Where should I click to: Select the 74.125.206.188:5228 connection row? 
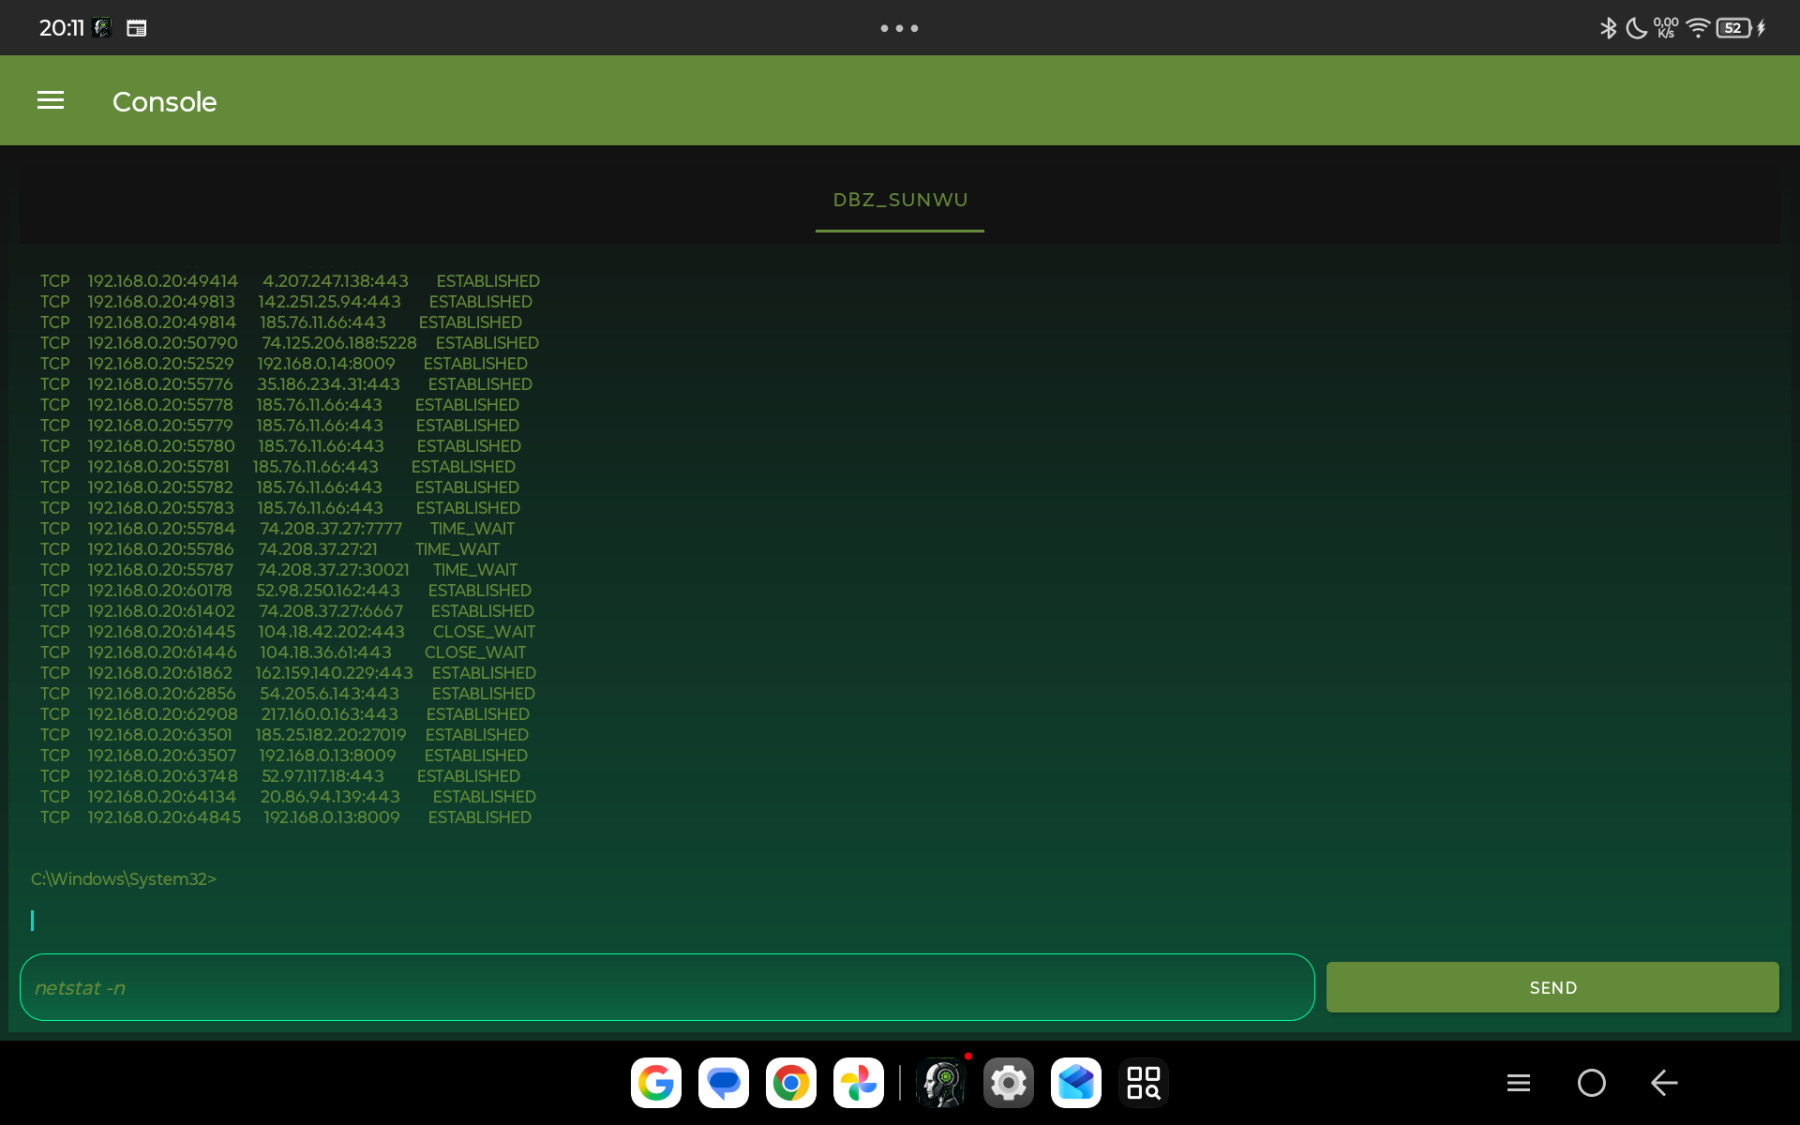[290, 343]
